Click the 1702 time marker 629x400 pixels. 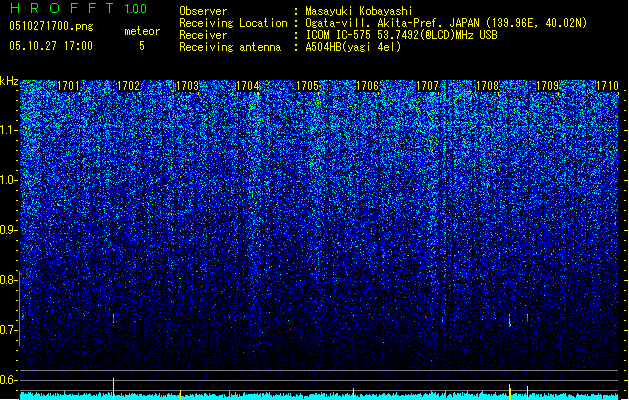point(128,86)
